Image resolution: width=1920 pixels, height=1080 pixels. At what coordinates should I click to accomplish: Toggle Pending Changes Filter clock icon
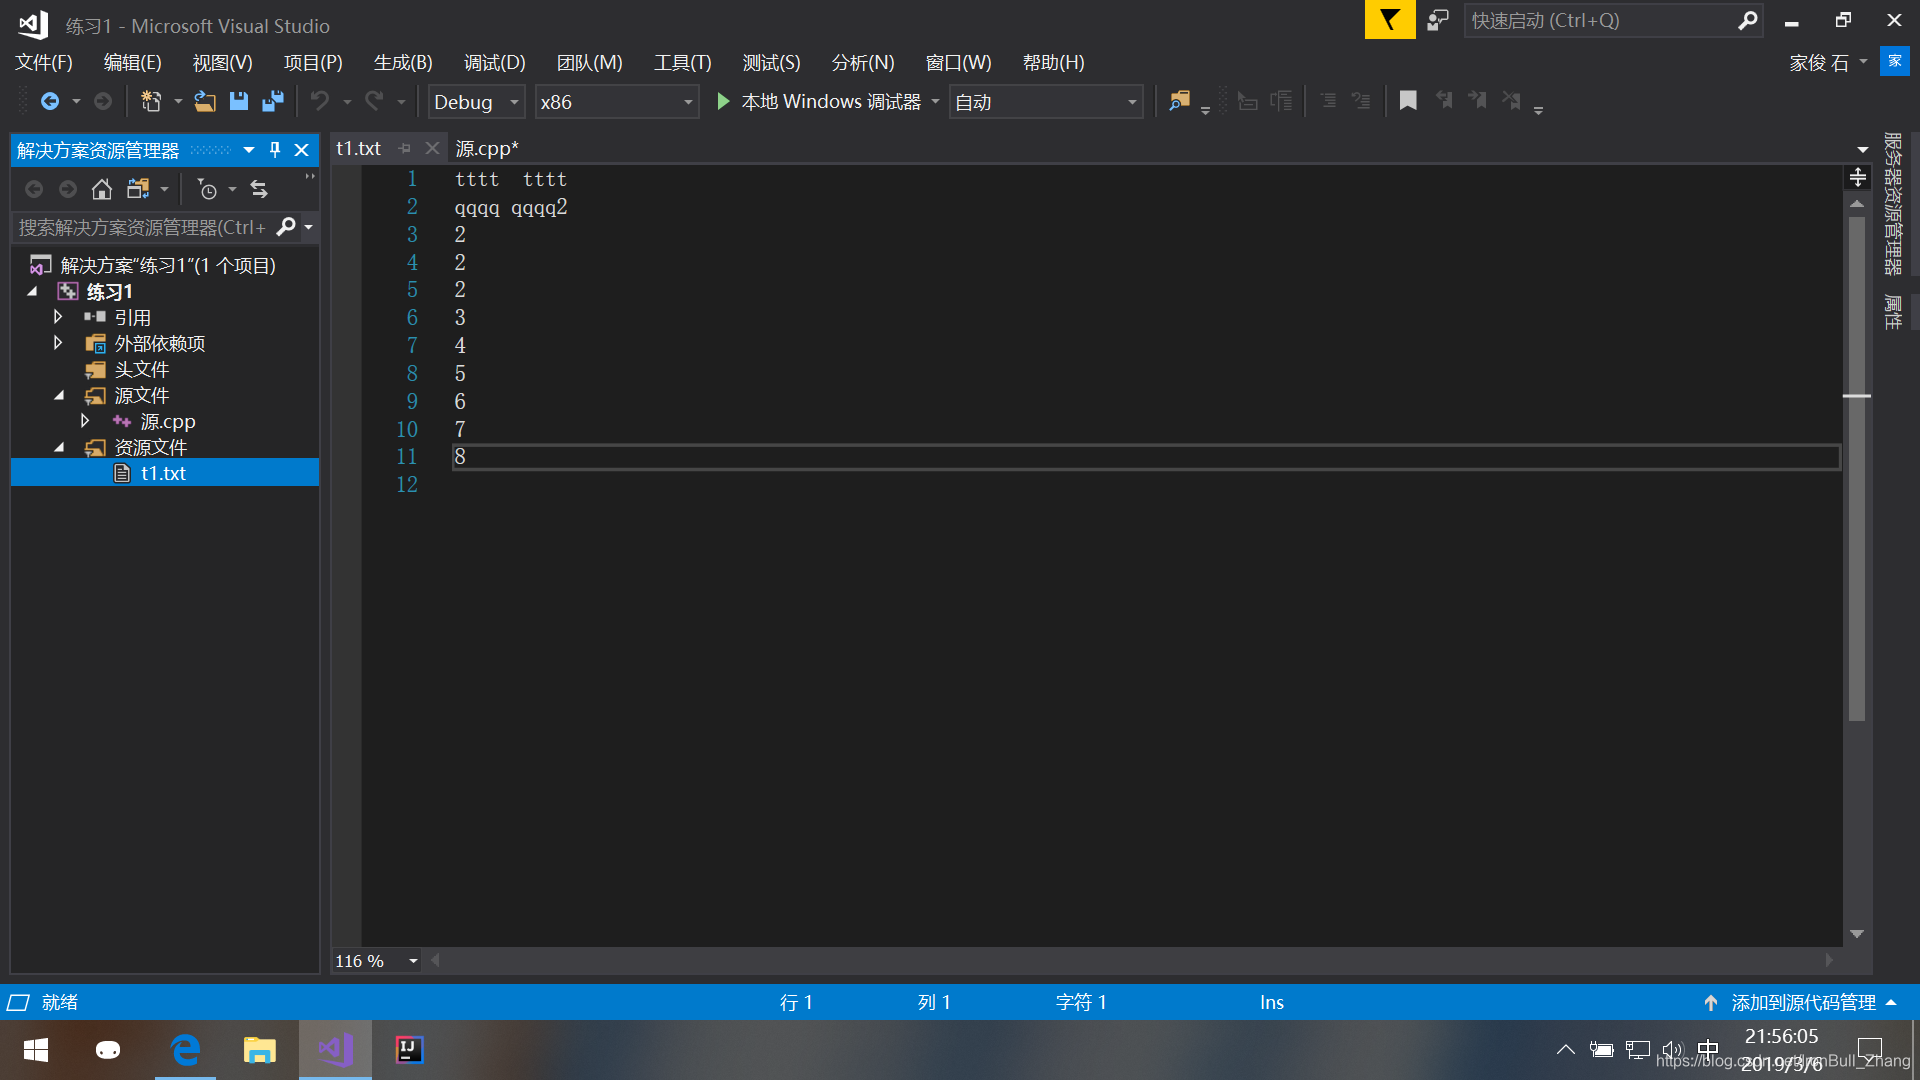pos(207,189)
